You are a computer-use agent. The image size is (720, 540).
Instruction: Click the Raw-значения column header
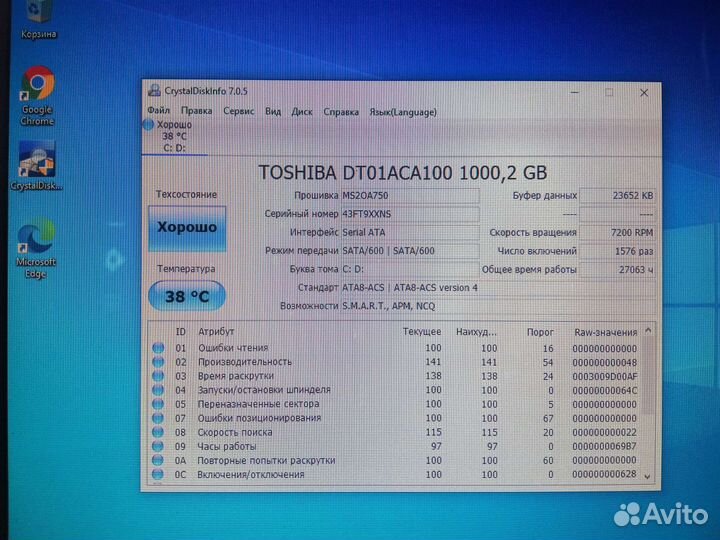pos(605,332)
